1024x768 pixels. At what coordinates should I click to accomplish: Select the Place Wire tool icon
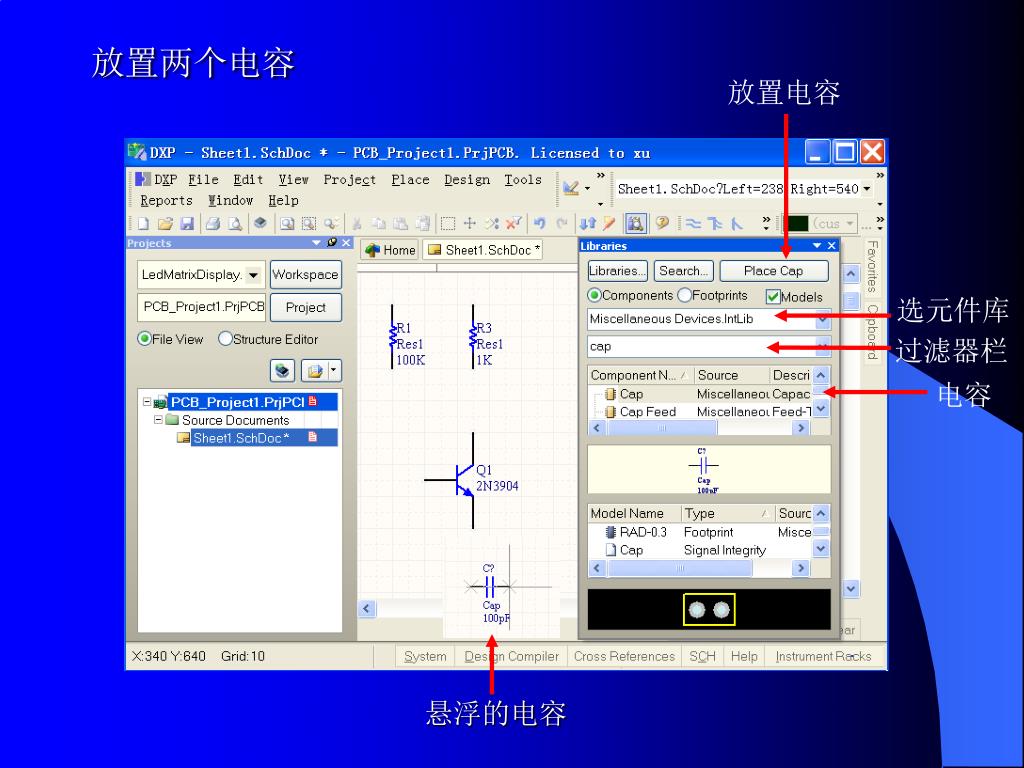[694, 223]
